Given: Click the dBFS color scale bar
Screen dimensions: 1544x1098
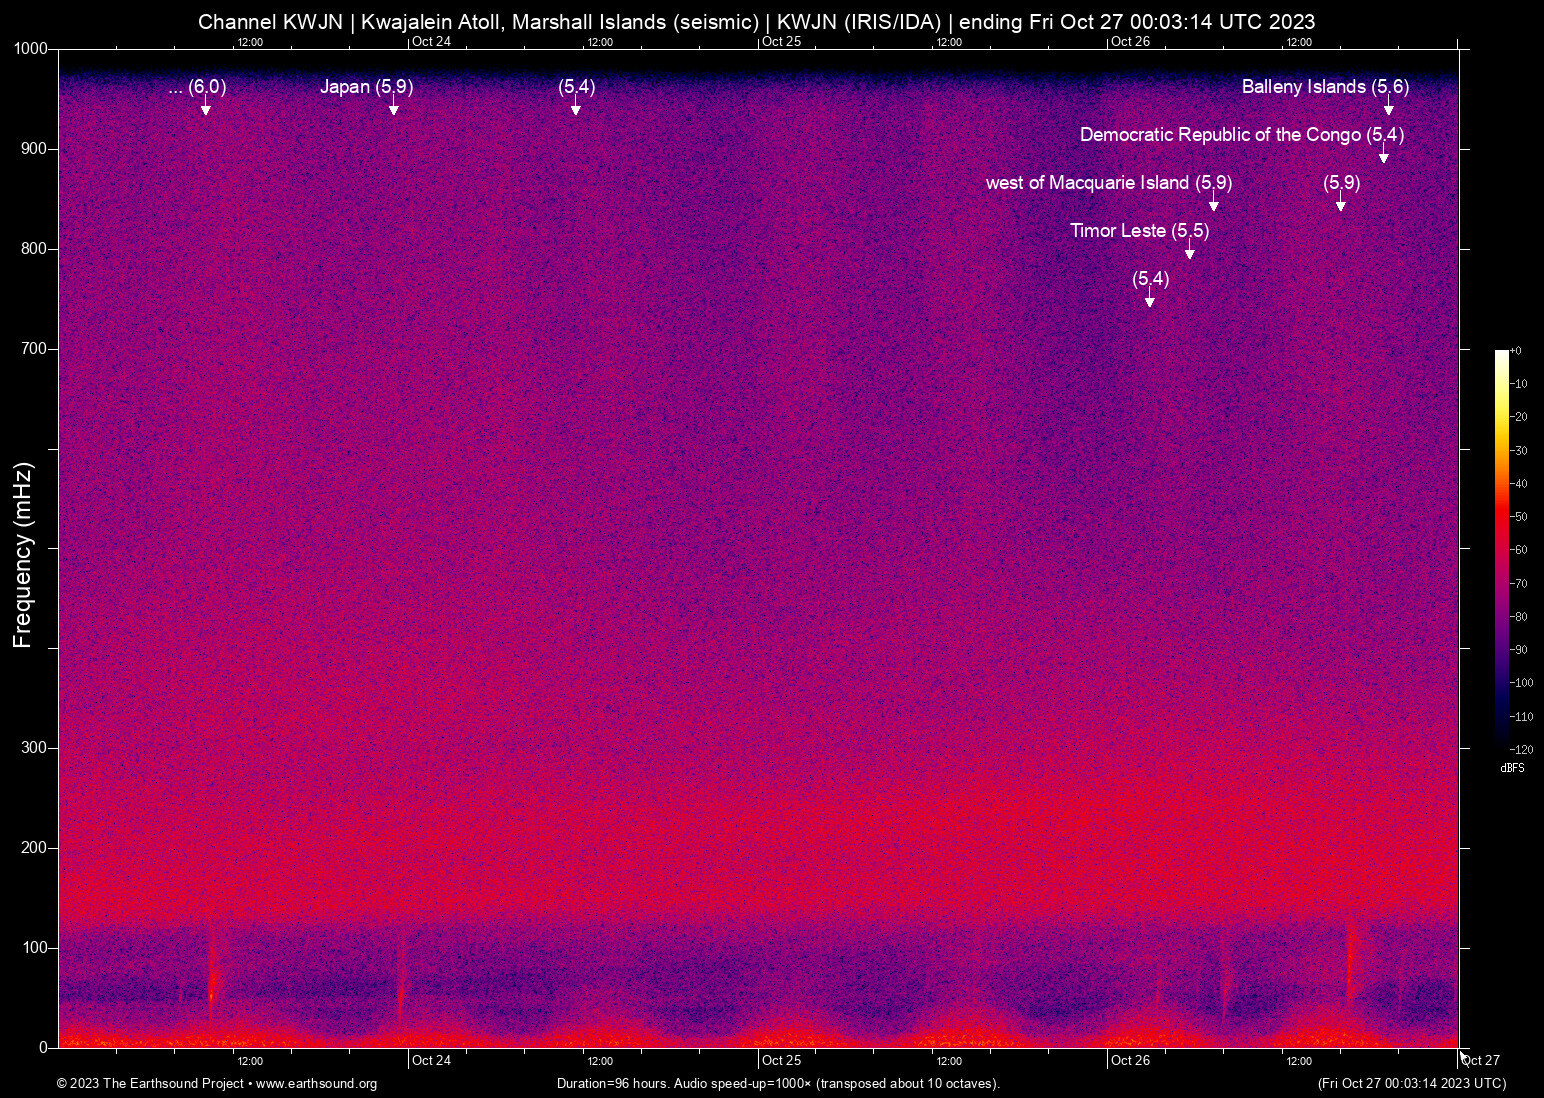Looking at the screenshot, I should pyautogui.click(x=1501, y=550).
